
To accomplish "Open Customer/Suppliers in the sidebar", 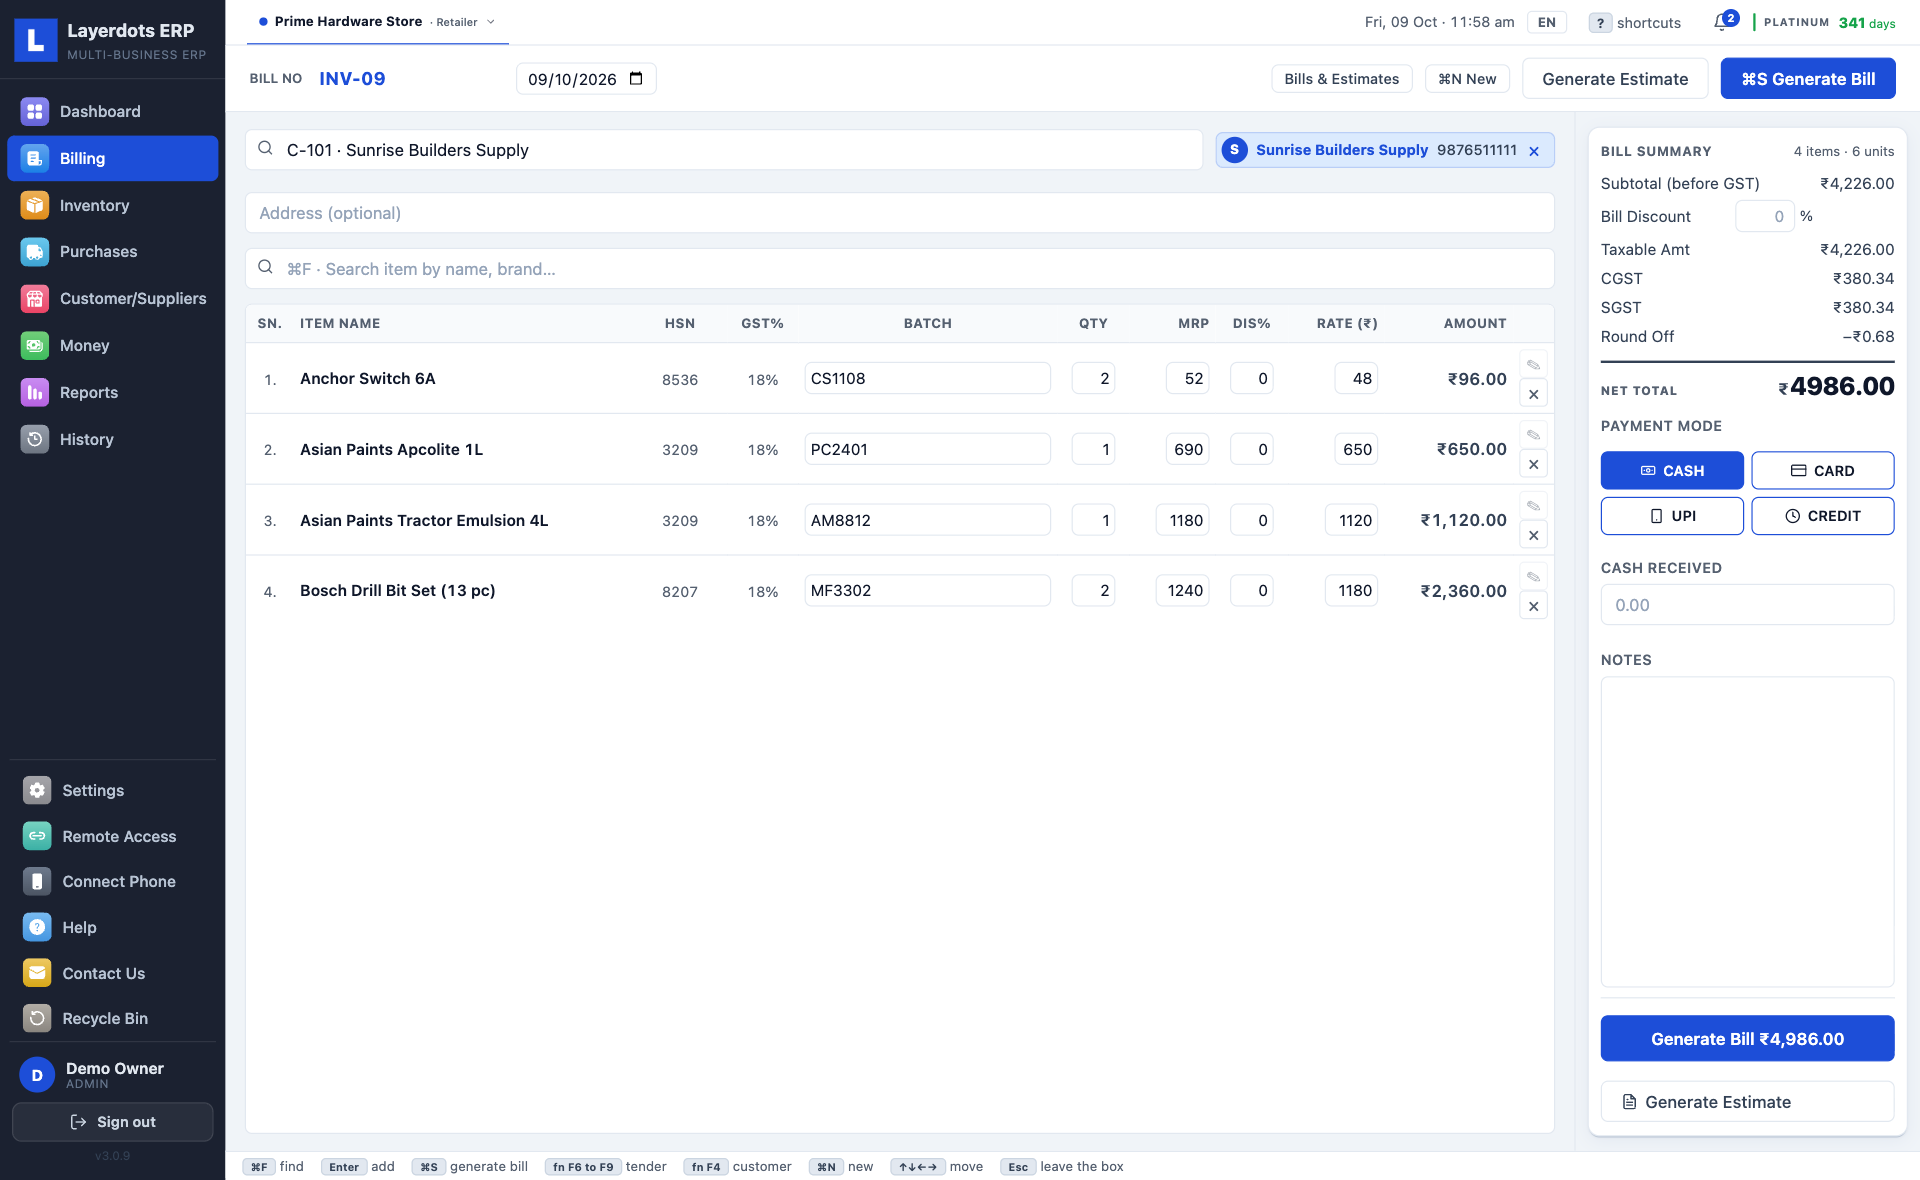I will pos(112,298).
